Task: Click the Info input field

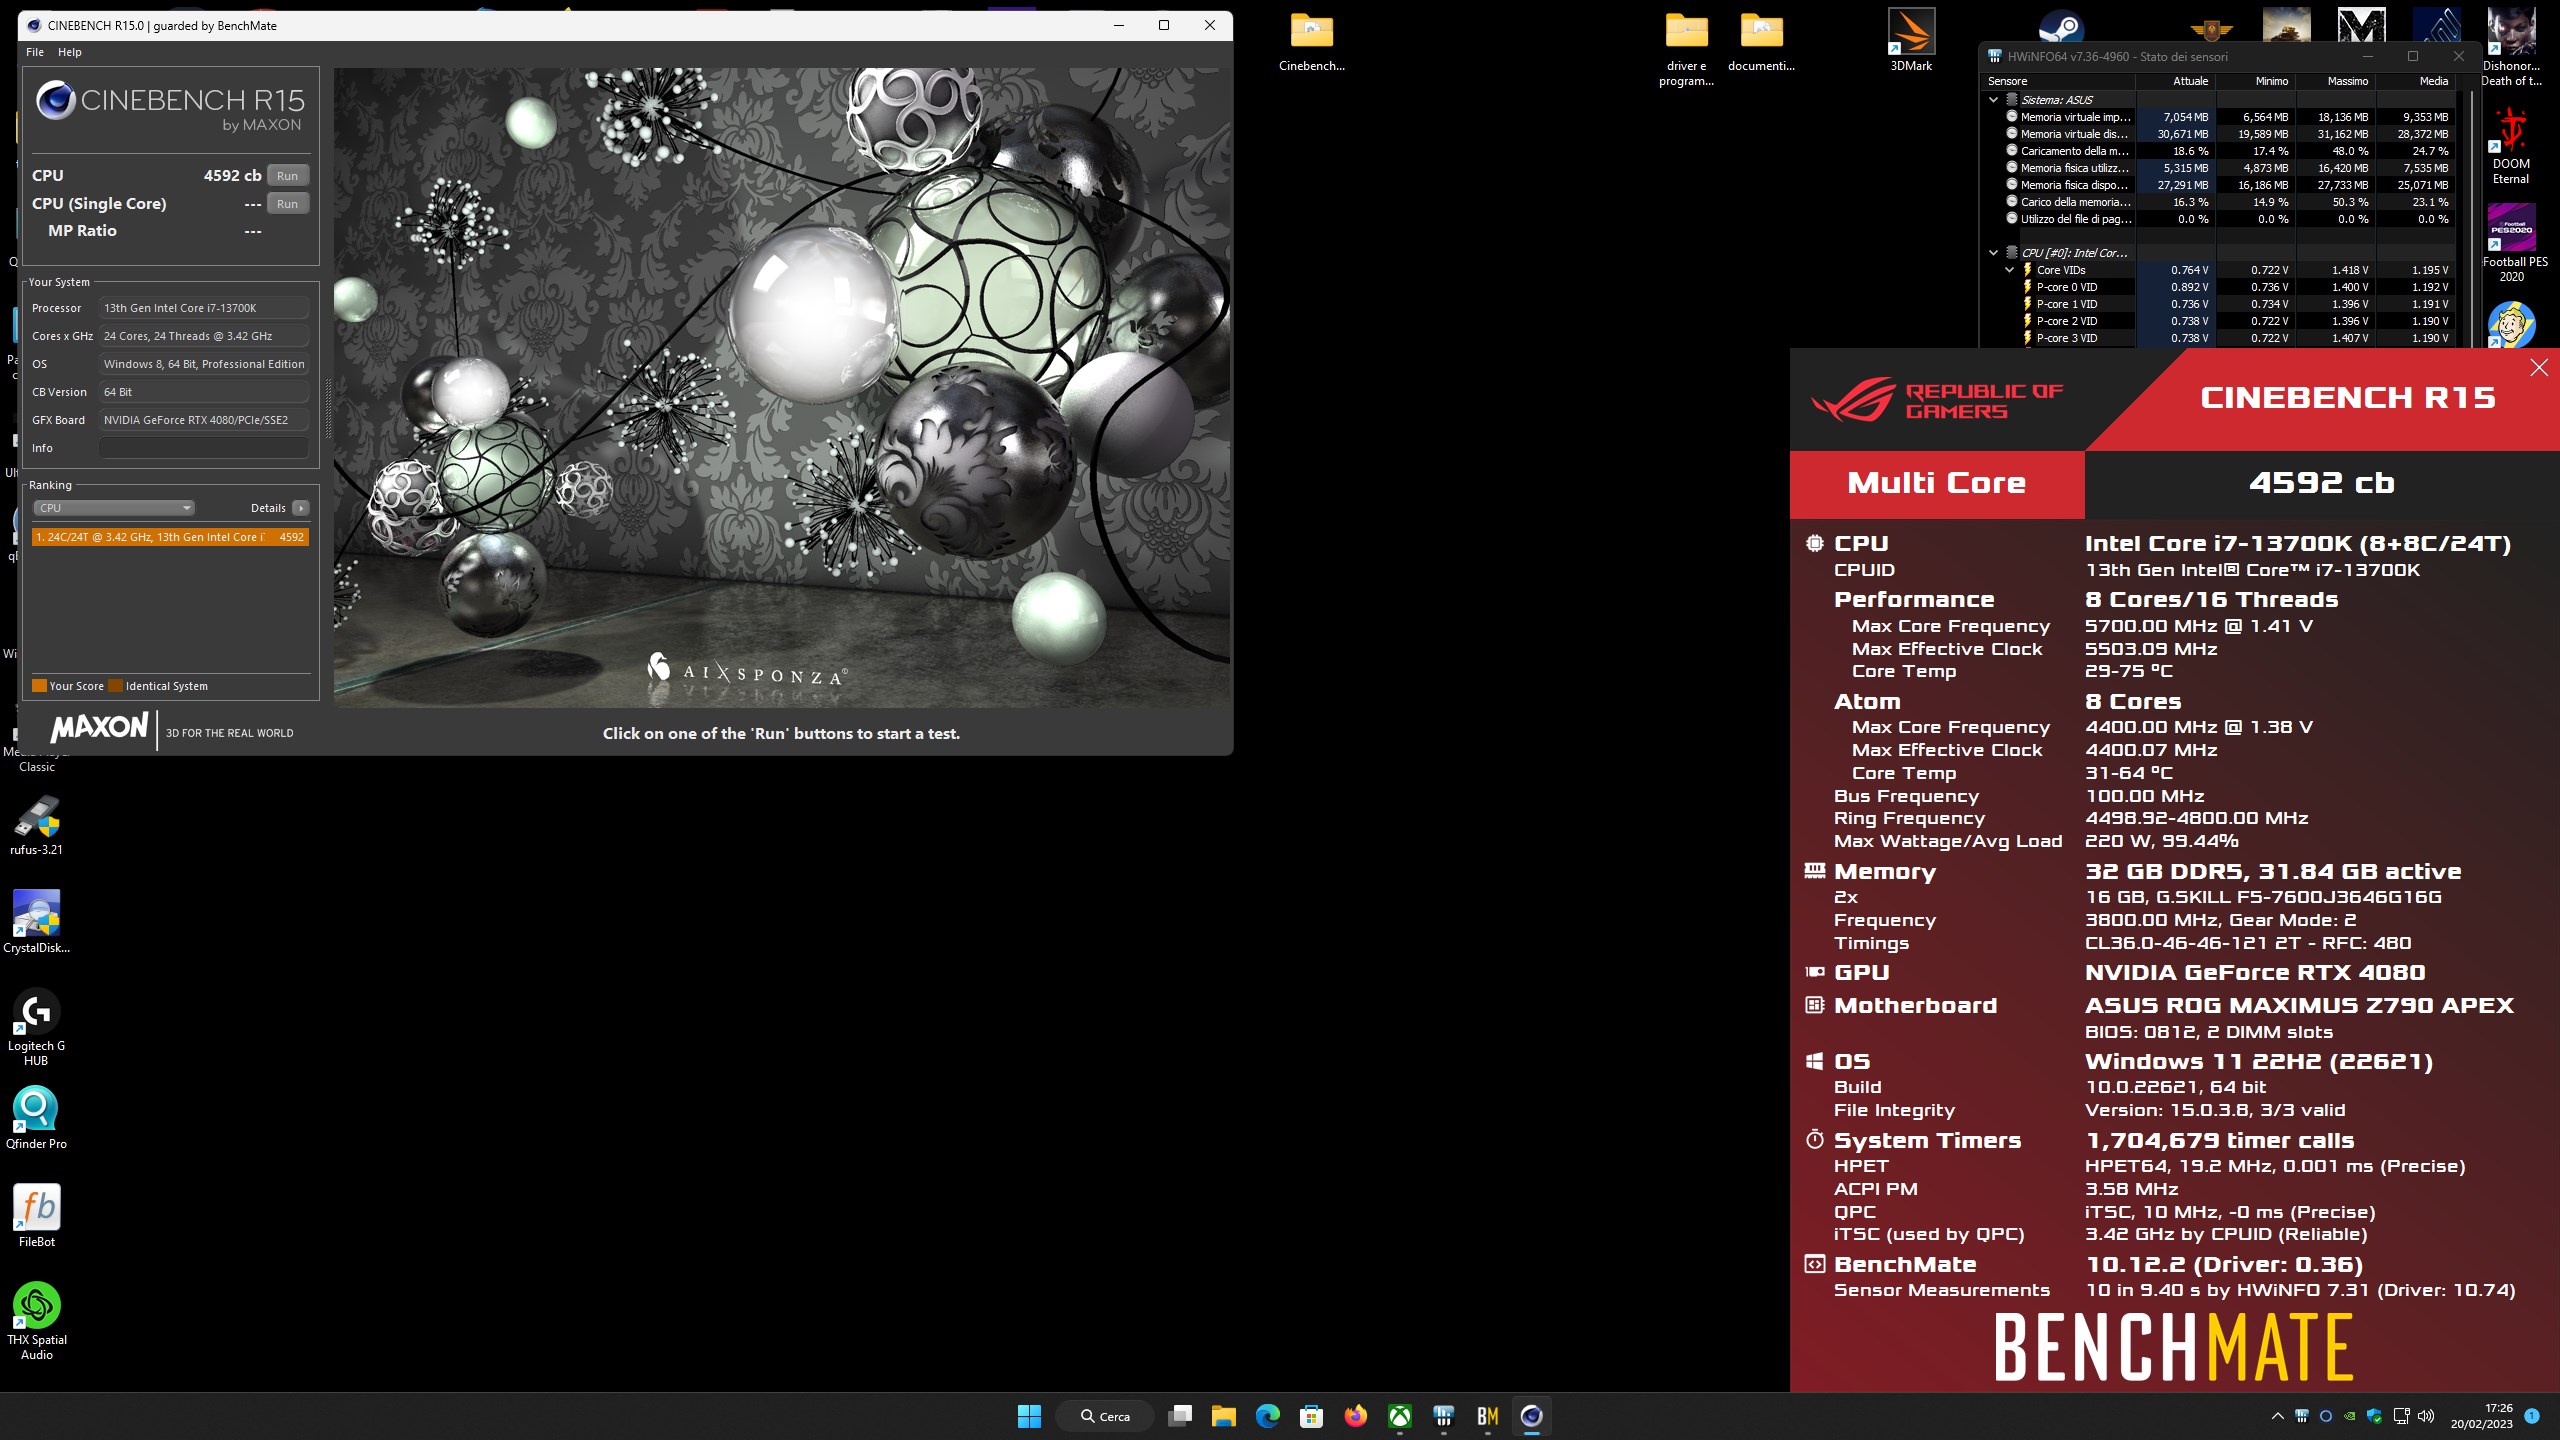Action: 204,448
